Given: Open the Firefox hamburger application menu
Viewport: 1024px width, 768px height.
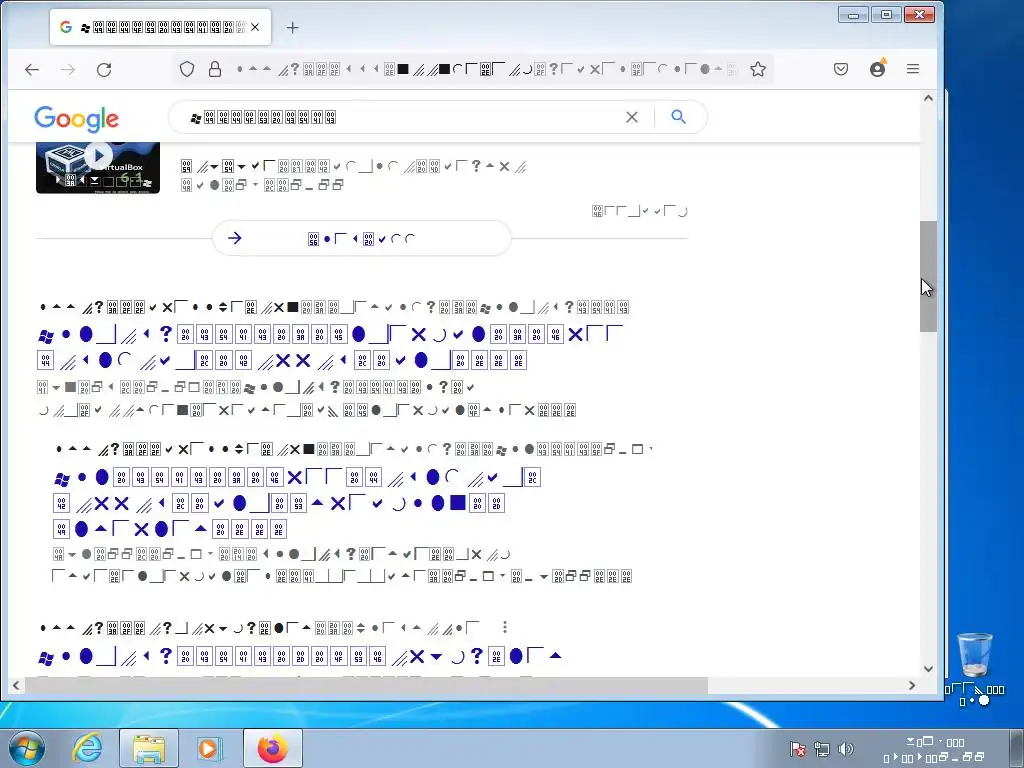Looking at the screenshot, I should point(913,69).
